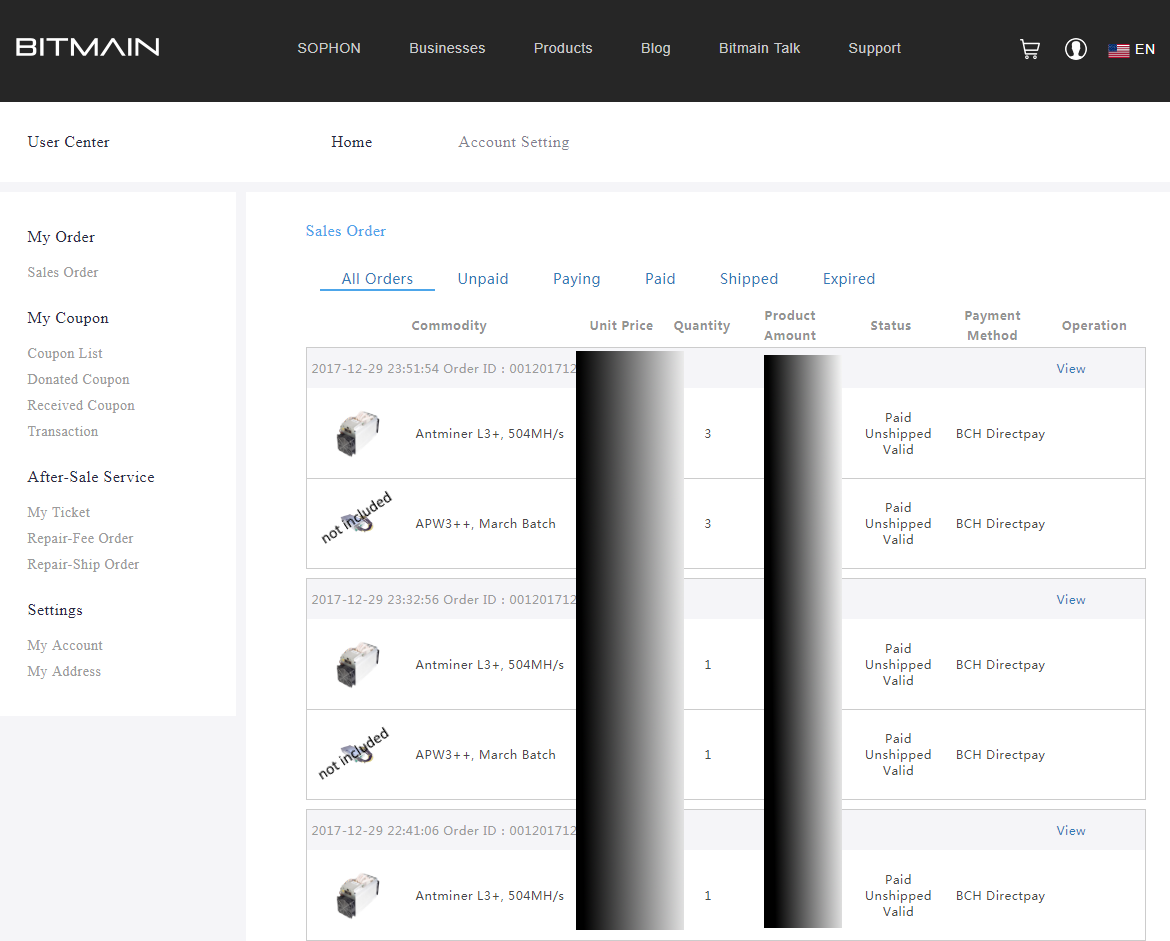Click the US flag language icon
Viewport: 1170px width, 941px height.
tap(1118, 50)
